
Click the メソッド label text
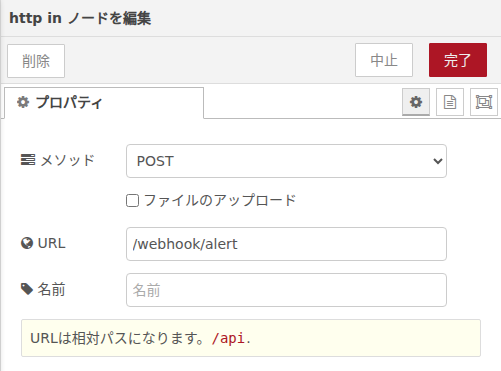(x=68, y=160)
